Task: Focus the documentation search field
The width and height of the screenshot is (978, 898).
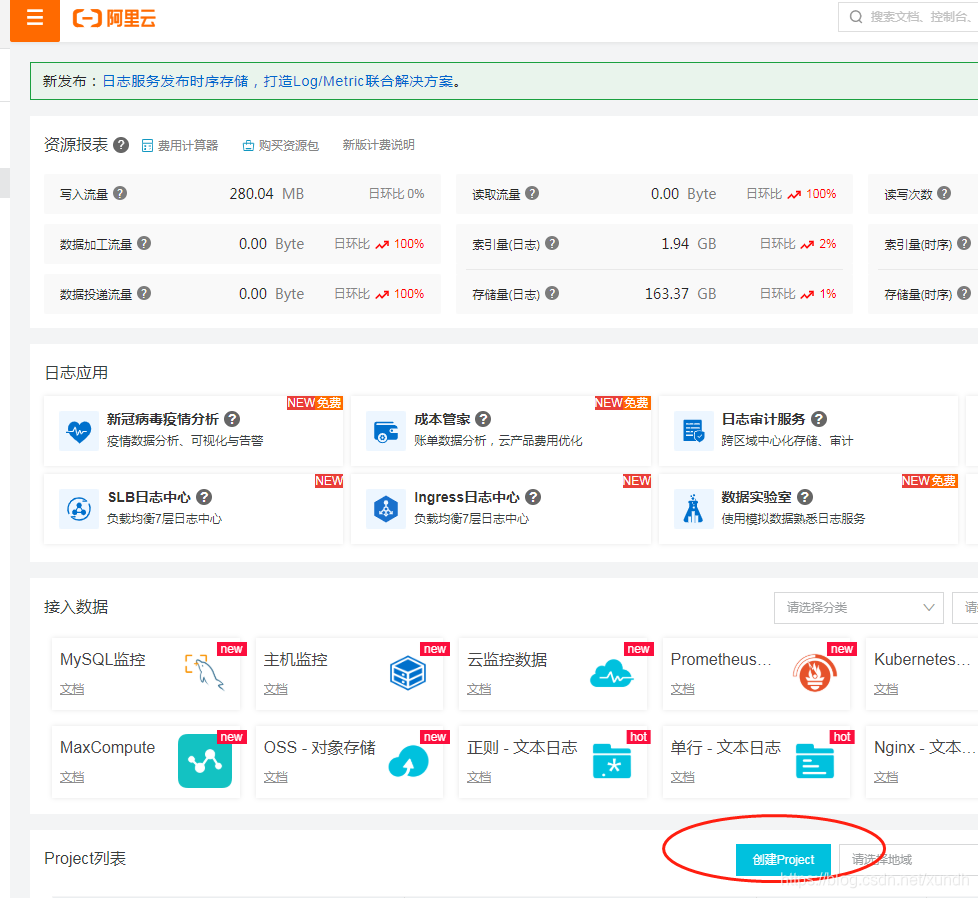Action: [x=908, y=17]
